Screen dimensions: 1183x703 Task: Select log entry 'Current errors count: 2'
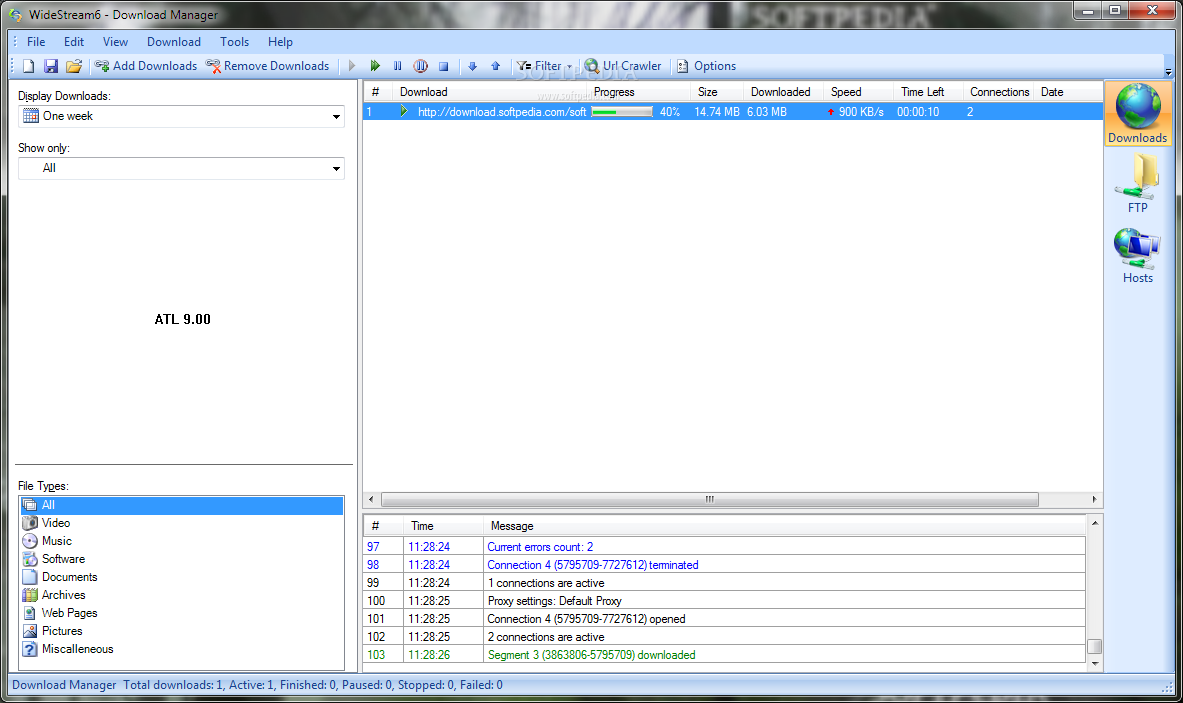(724, 547)
